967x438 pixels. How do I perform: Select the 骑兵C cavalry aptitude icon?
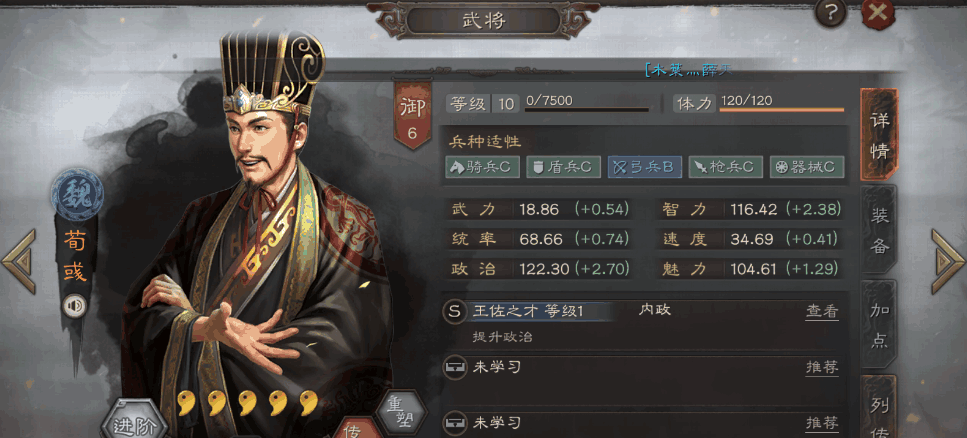coord(483,167)
